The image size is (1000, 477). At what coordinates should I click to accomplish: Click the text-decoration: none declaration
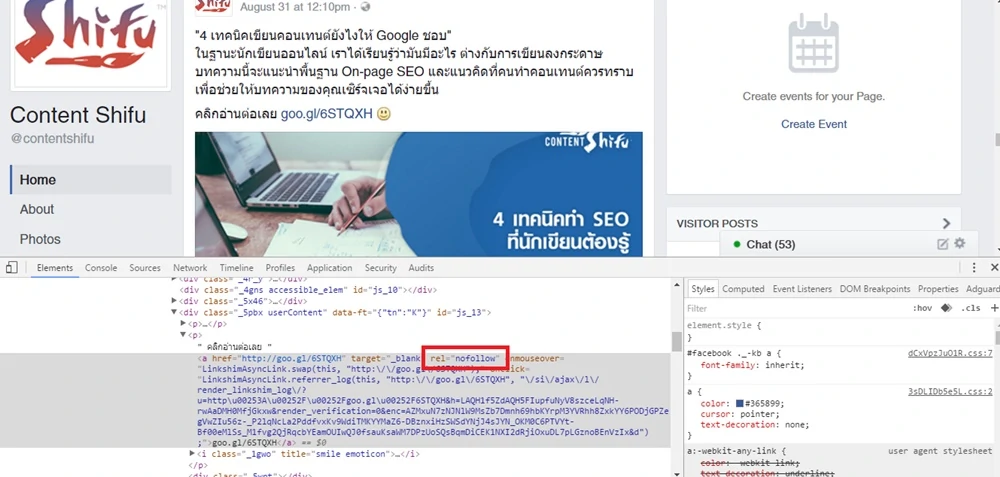[754, 425]
